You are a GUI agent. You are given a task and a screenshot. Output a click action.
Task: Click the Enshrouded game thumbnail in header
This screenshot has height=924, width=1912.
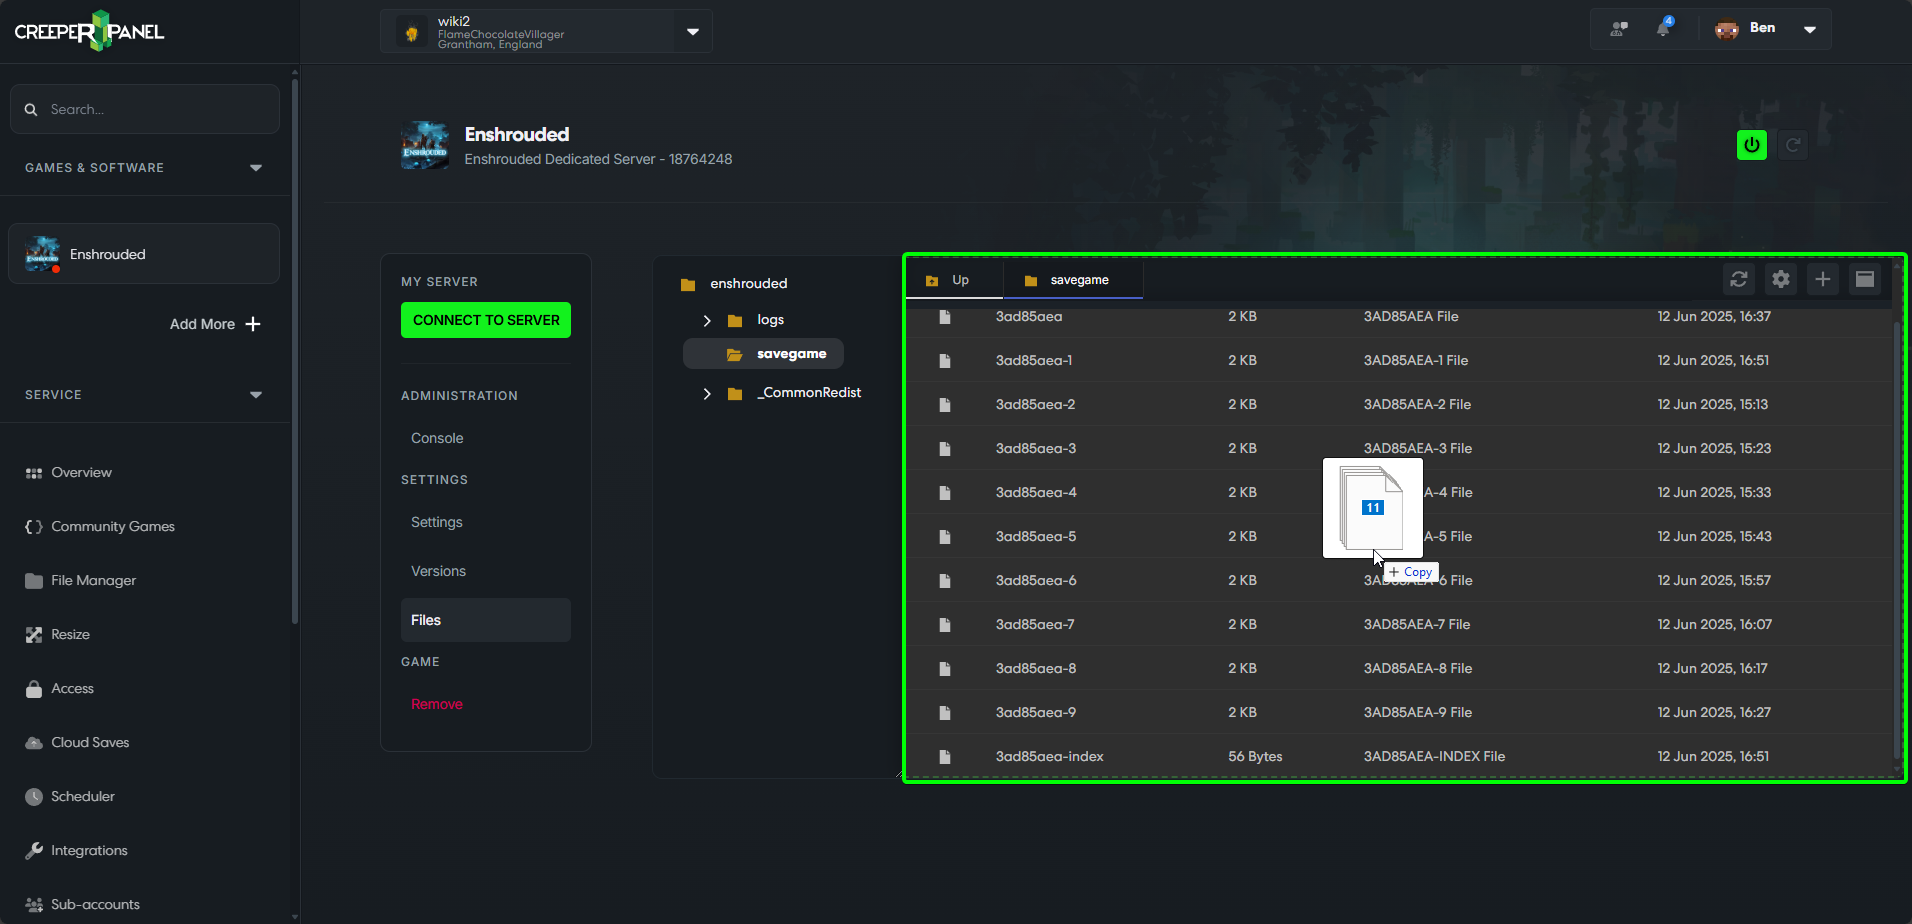425,146
